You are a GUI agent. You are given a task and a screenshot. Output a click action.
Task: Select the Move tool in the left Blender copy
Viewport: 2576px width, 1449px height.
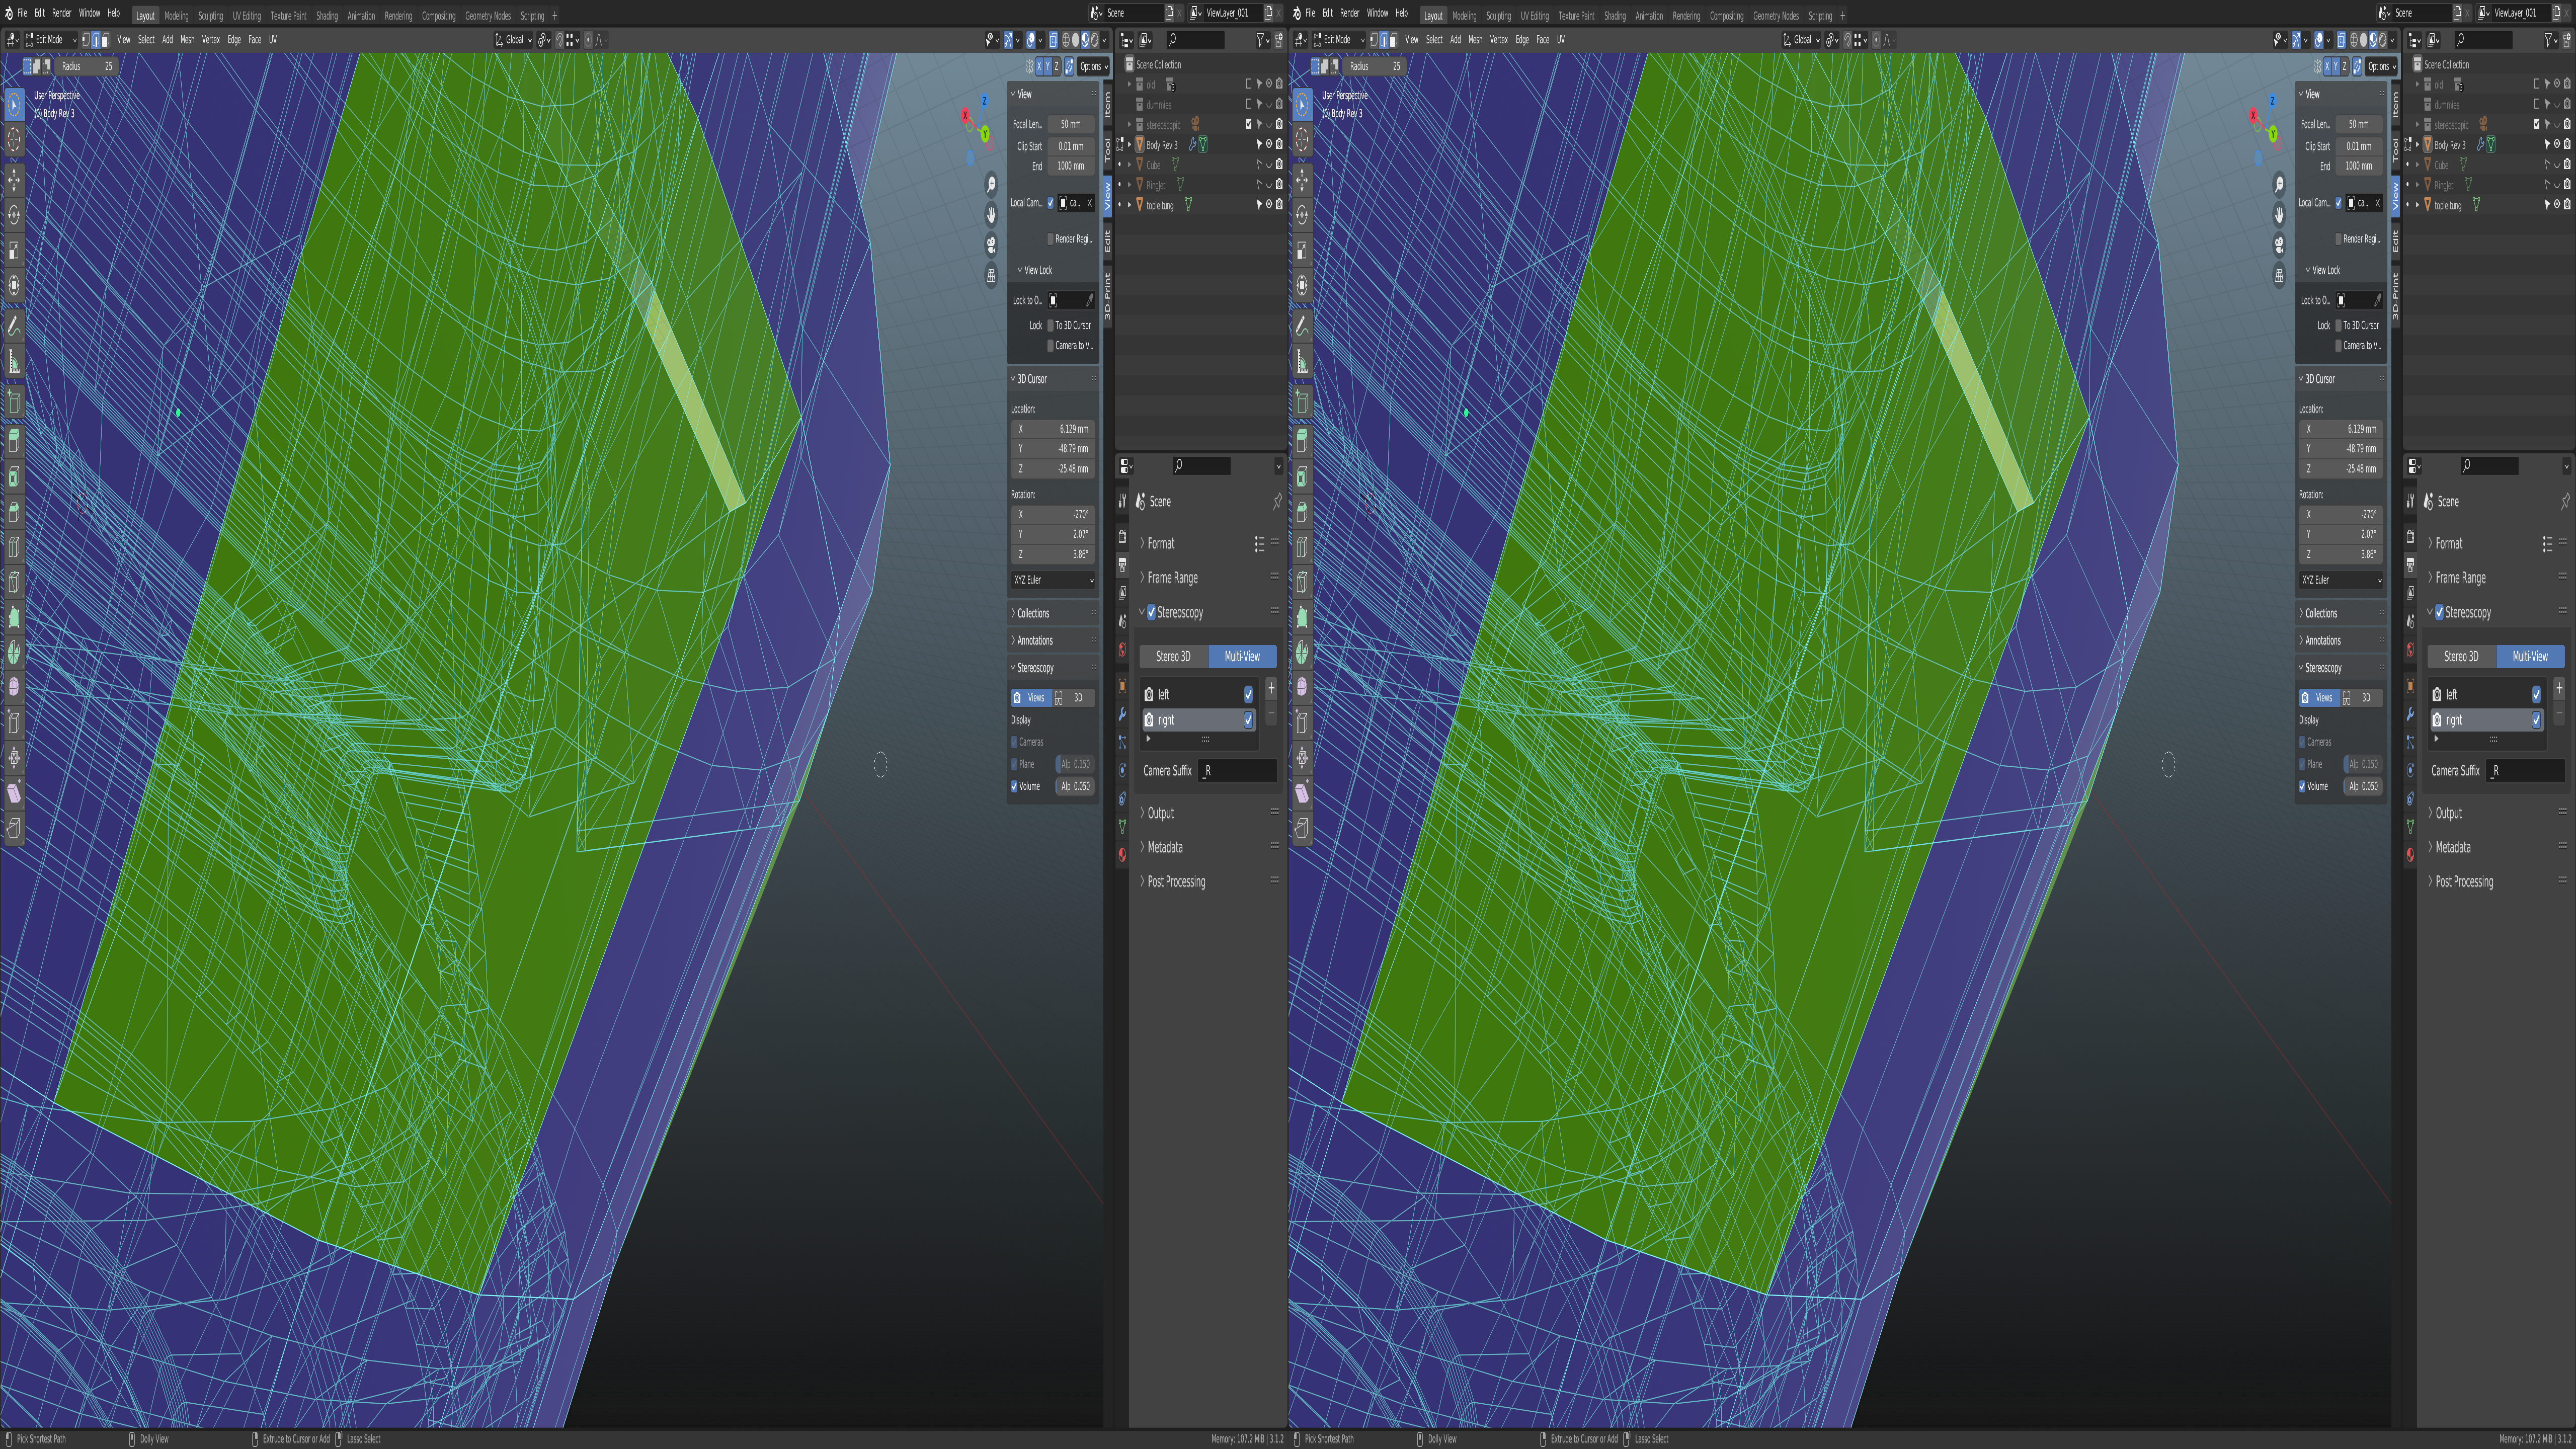coord(14,180)
